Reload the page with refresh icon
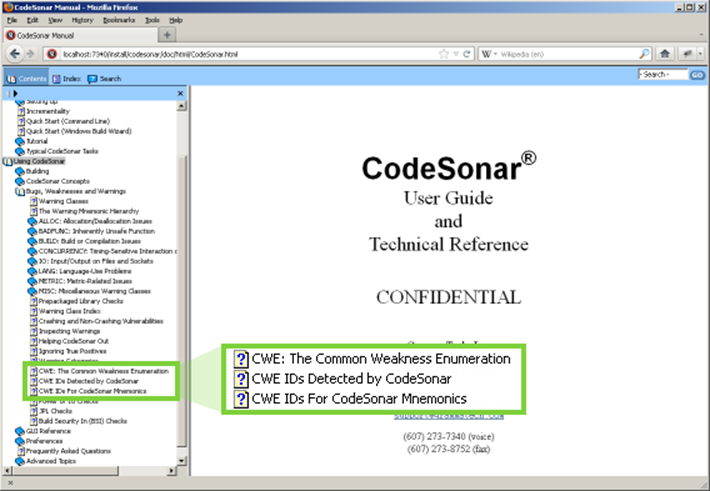This screenshot has height=491, width=710. (466, 54)
